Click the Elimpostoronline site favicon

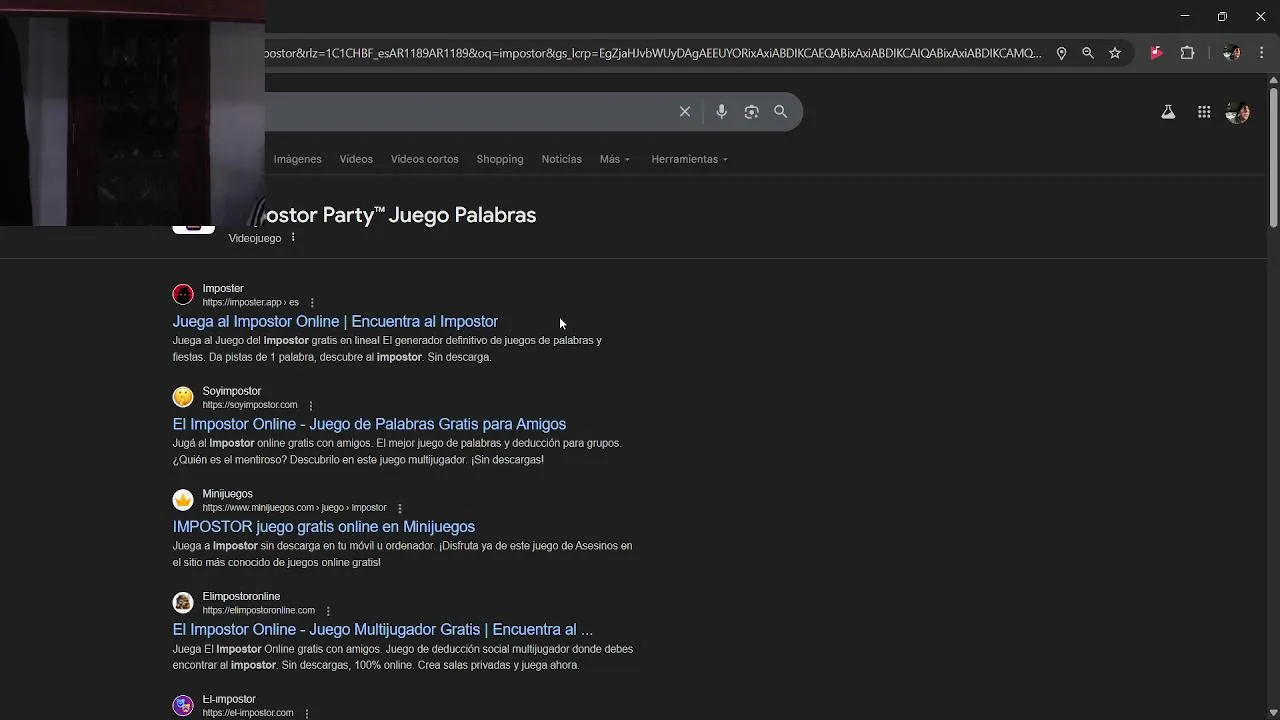[x=183, y=602]
